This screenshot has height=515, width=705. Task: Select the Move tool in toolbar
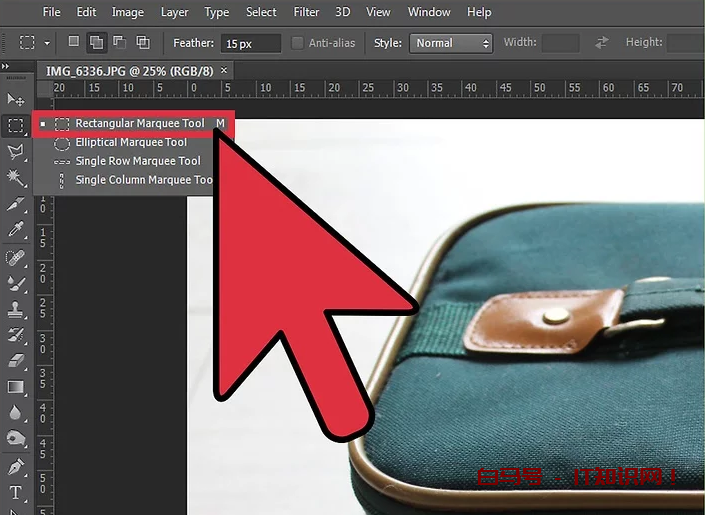point(15,99)
